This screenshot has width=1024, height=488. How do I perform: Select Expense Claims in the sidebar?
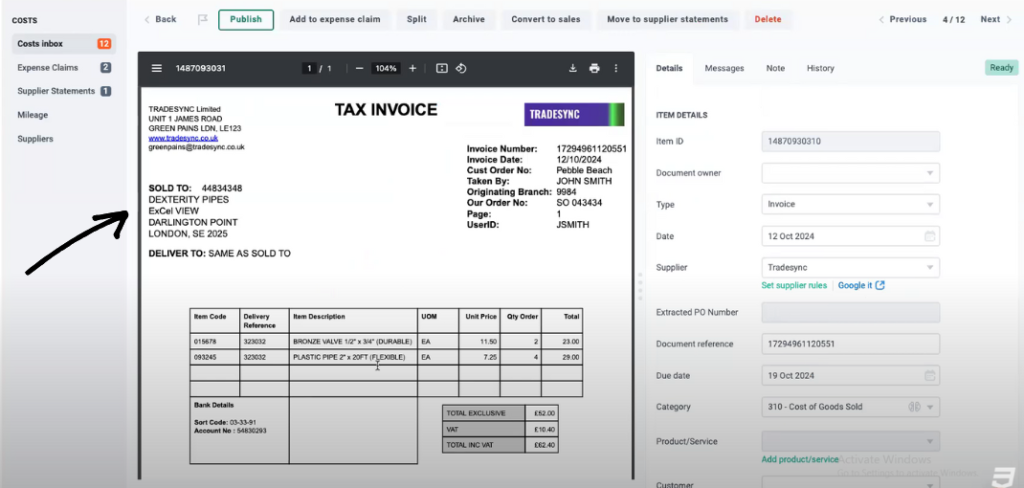click(x=49, y=67)
